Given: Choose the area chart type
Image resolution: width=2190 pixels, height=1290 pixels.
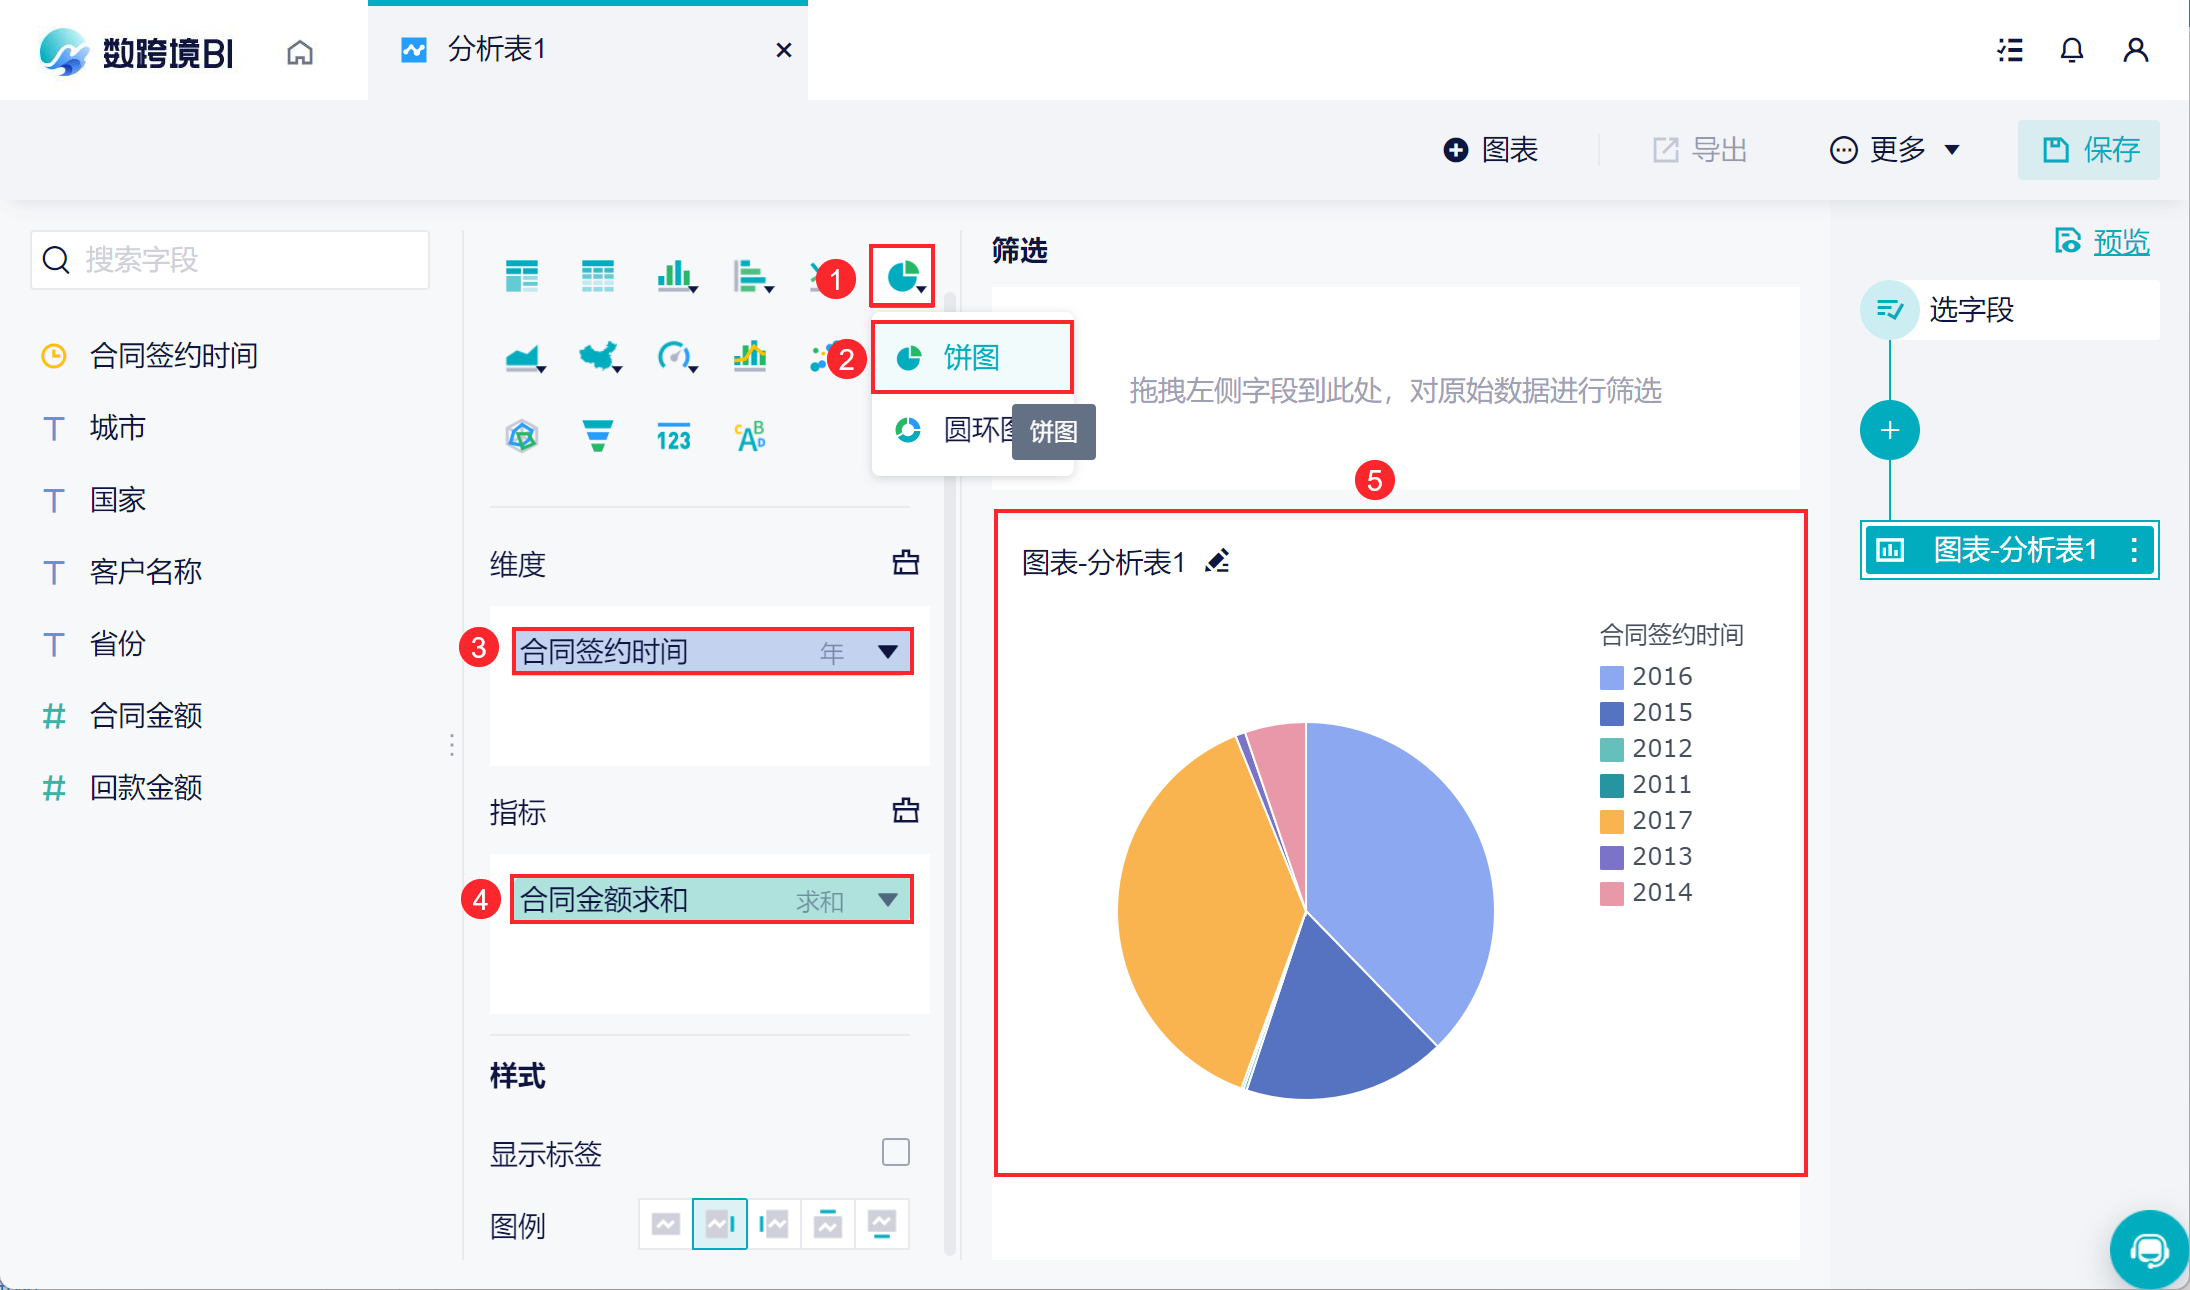Looking at the screenshot, I should pos(525,356).
